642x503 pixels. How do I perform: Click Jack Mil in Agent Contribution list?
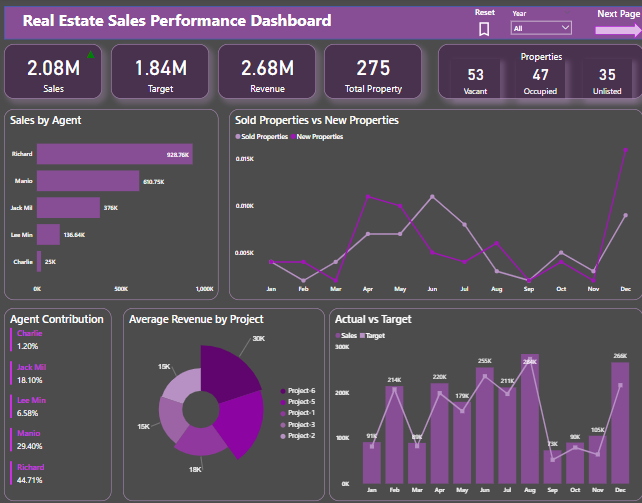pyautogui.click(x=30, y=367)
